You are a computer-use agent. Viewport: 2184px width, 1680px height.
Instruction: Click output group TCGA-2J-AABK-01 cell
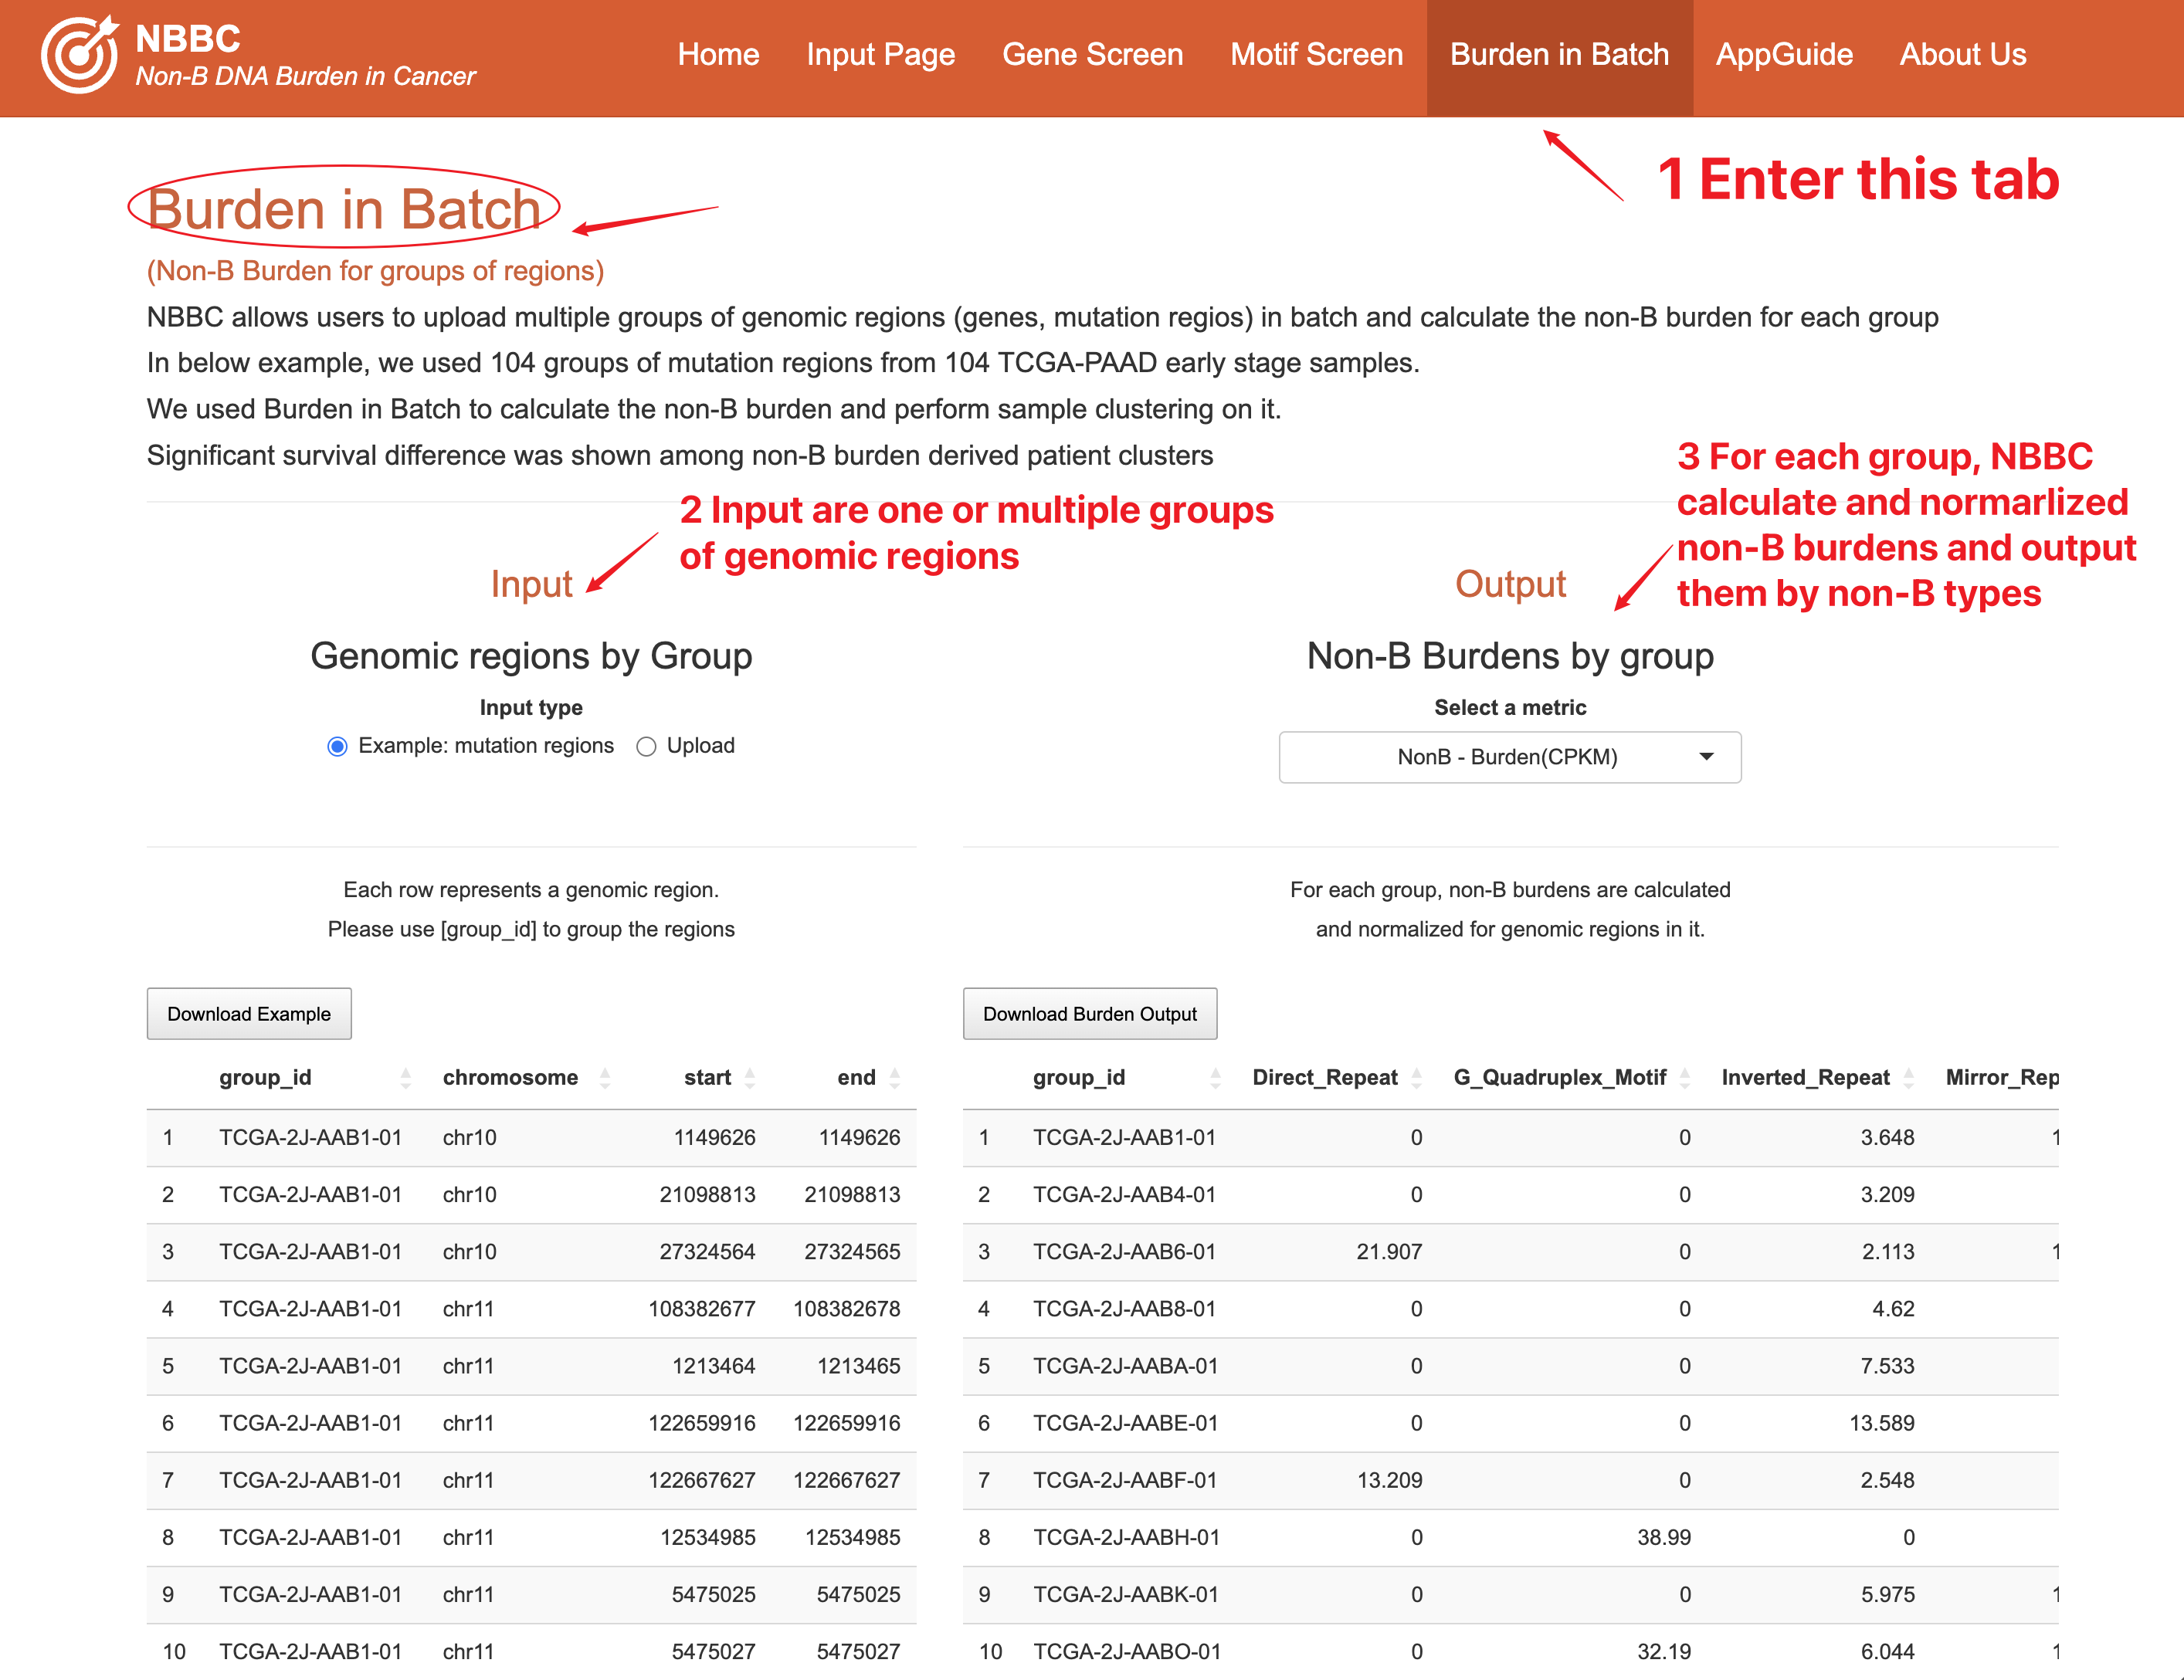1125,1594
